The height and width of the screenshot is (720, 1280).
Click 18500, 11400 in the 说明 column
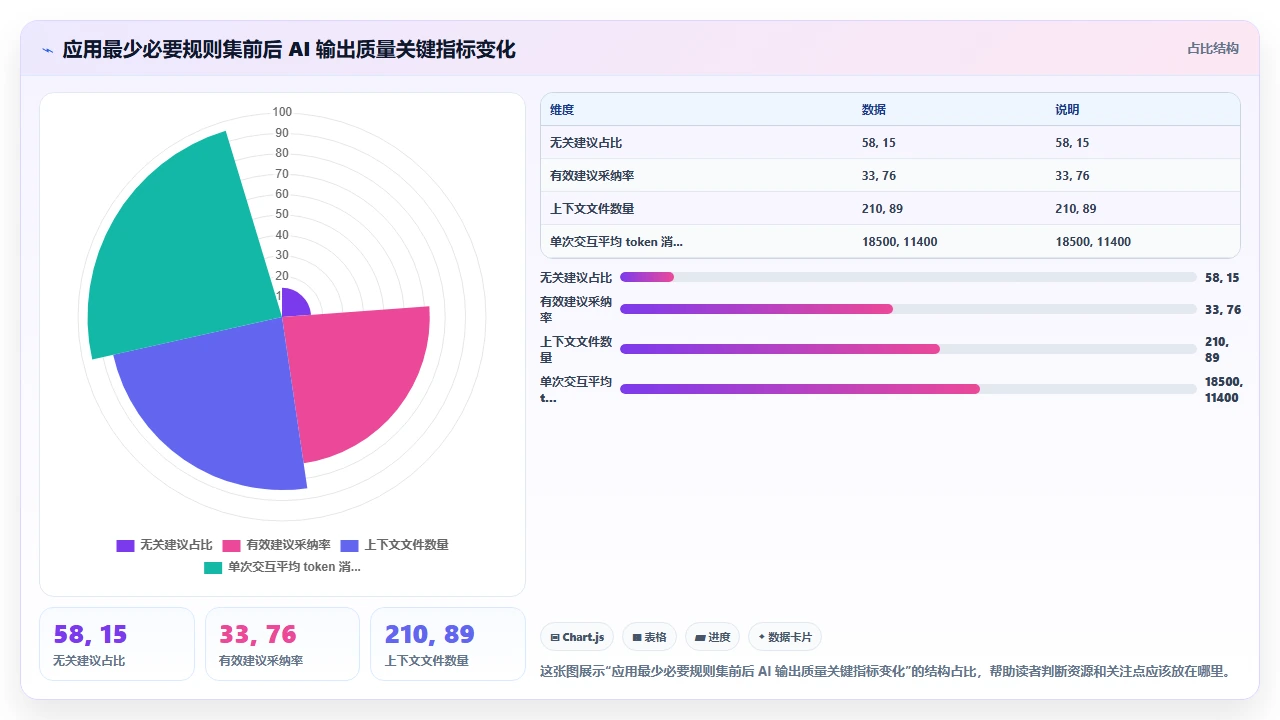1093,242
